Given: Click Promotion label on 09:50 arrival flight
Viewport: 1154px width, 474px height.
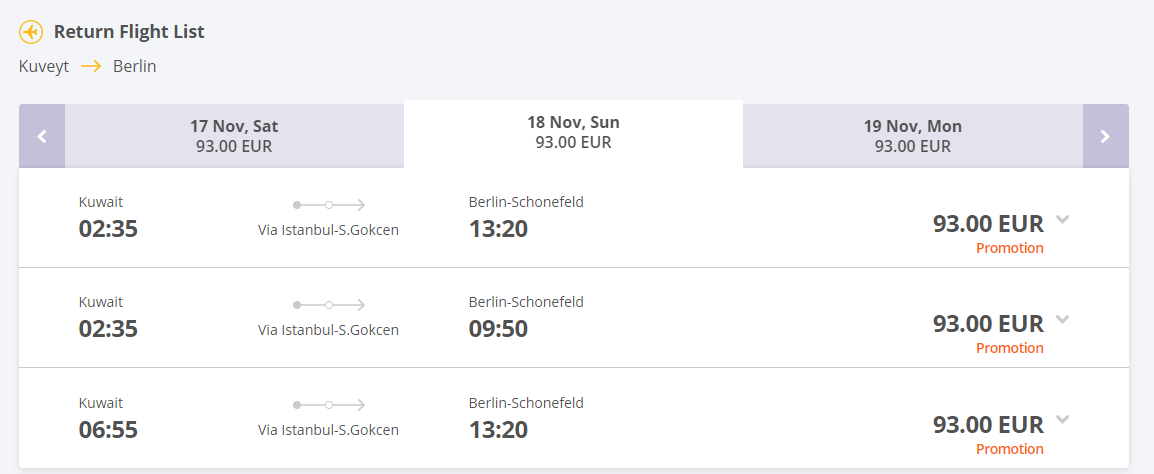Looking at the screenshot, I should pyautogui.click(x=1009, y=348).
